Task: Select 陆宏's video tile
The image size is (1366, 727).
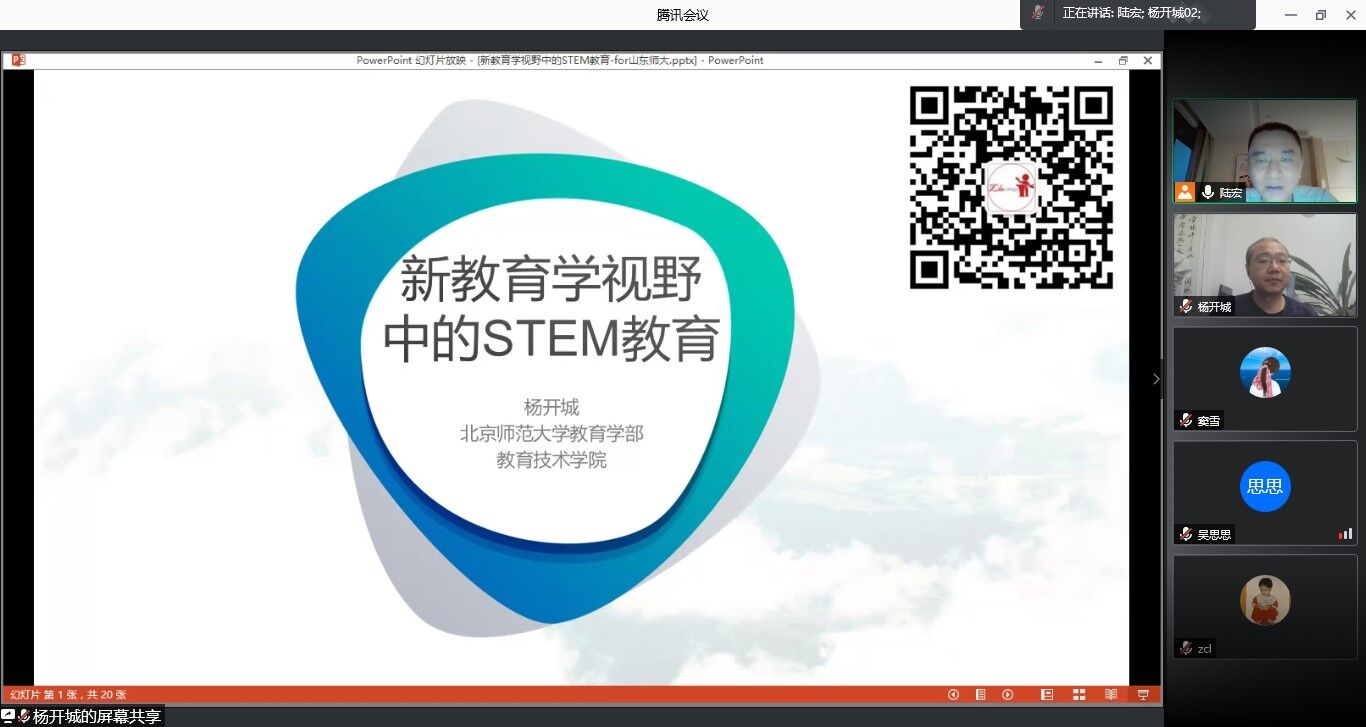Action: click(1265, 150)
